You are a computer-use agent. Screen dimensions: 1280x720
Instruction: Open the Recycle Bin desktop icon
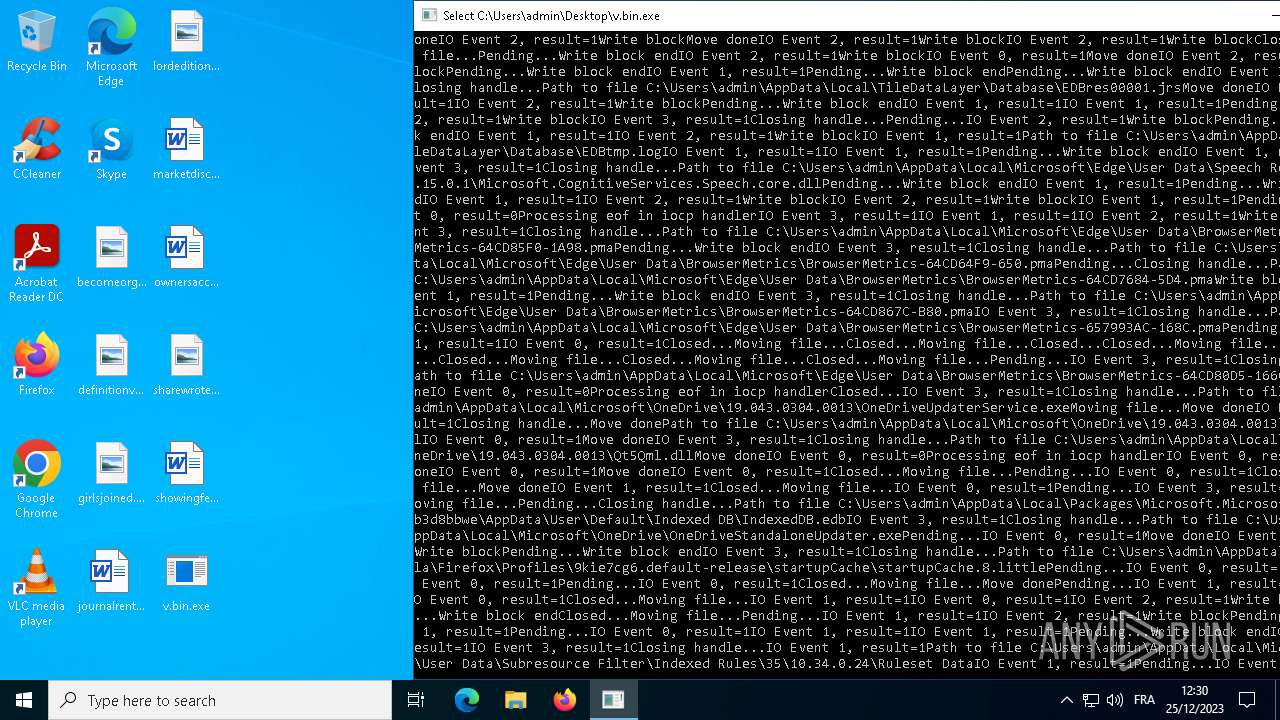tap(37, 42)
